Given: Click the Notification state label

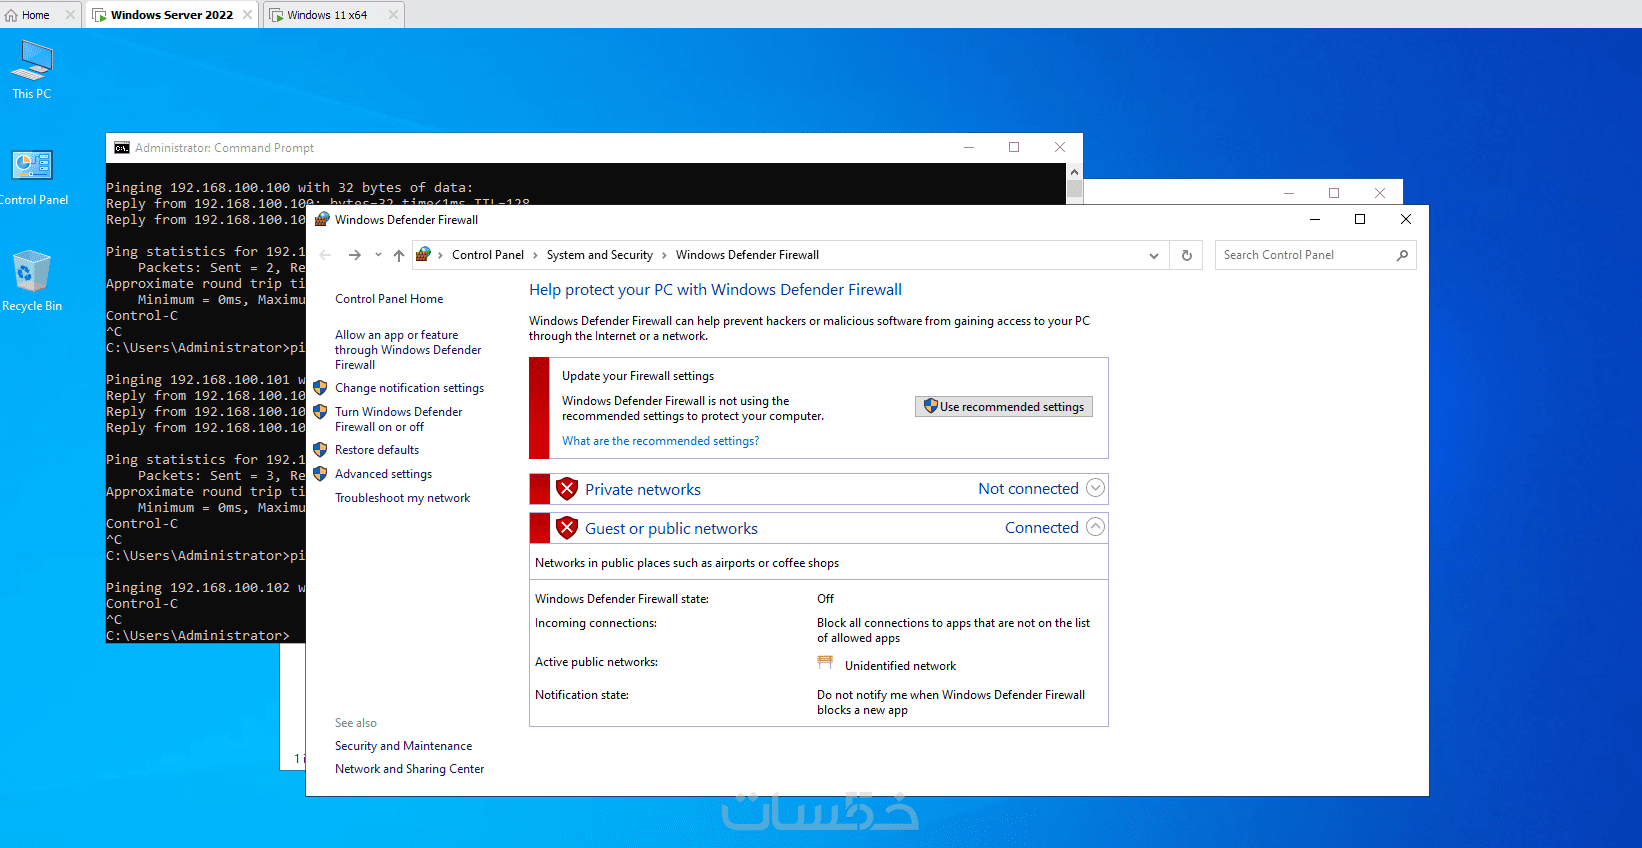Looking at the screenshot, I should pos(582,695).
